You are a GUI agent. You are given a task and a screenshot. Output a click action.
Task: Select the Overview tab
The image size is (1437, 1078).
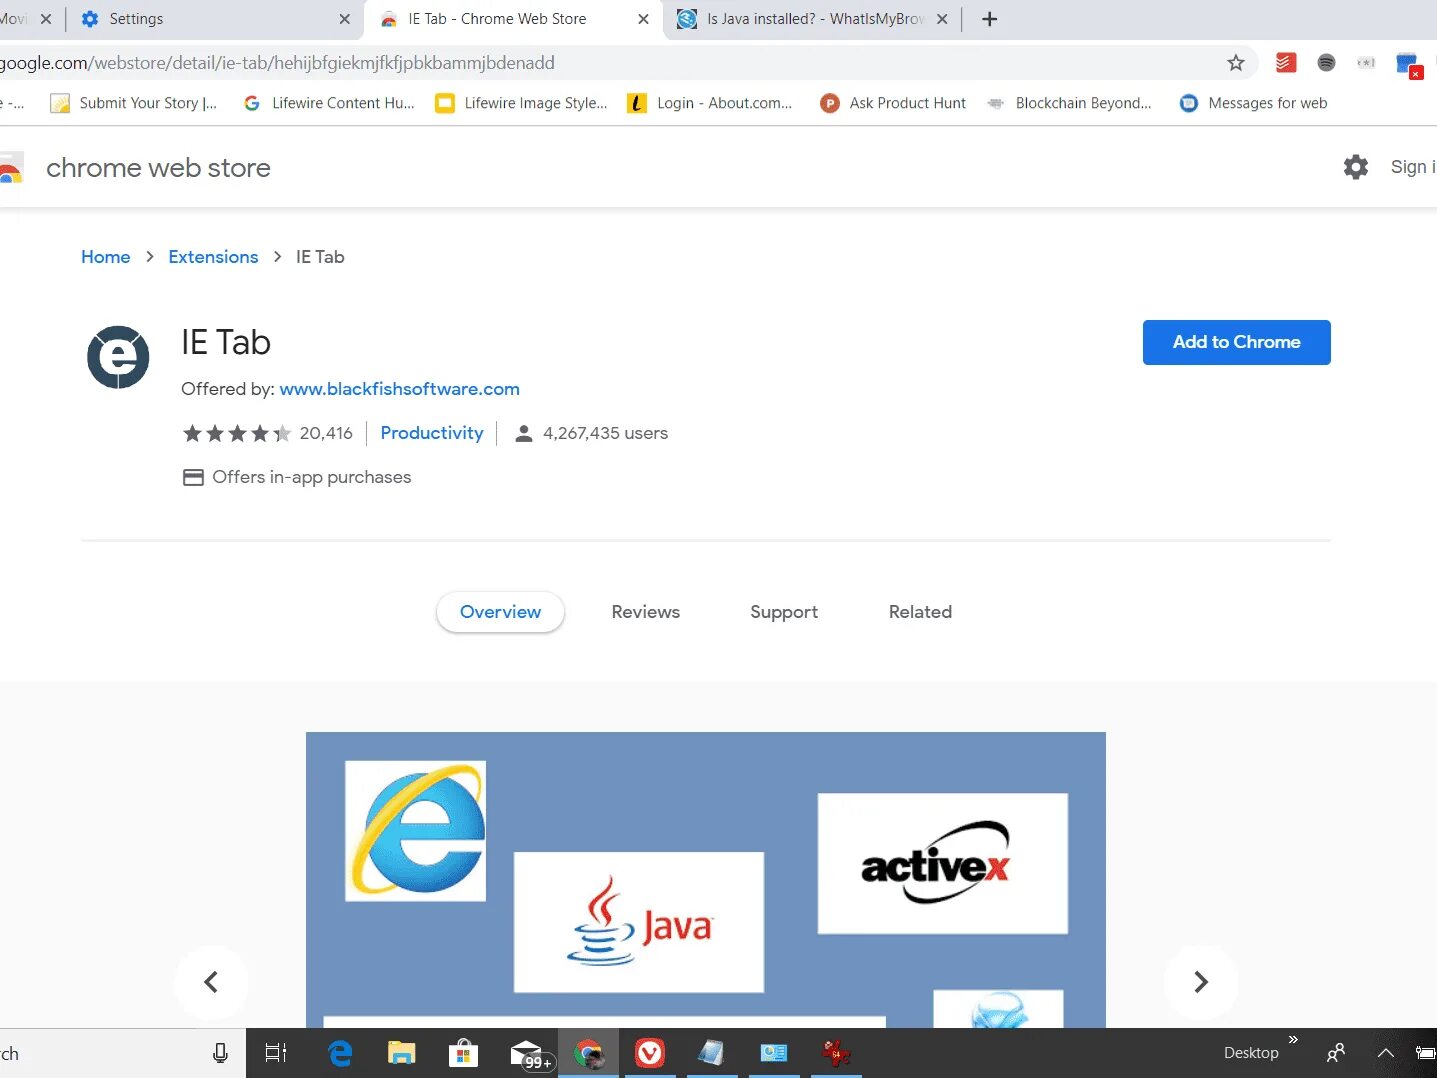point(500,612)
